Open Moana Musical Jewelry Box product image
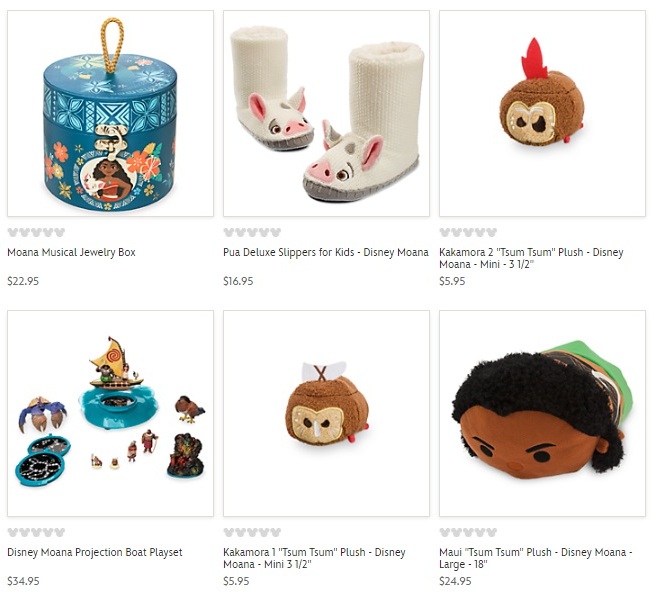This screenshot has height=592, width=663. point(110,114)
